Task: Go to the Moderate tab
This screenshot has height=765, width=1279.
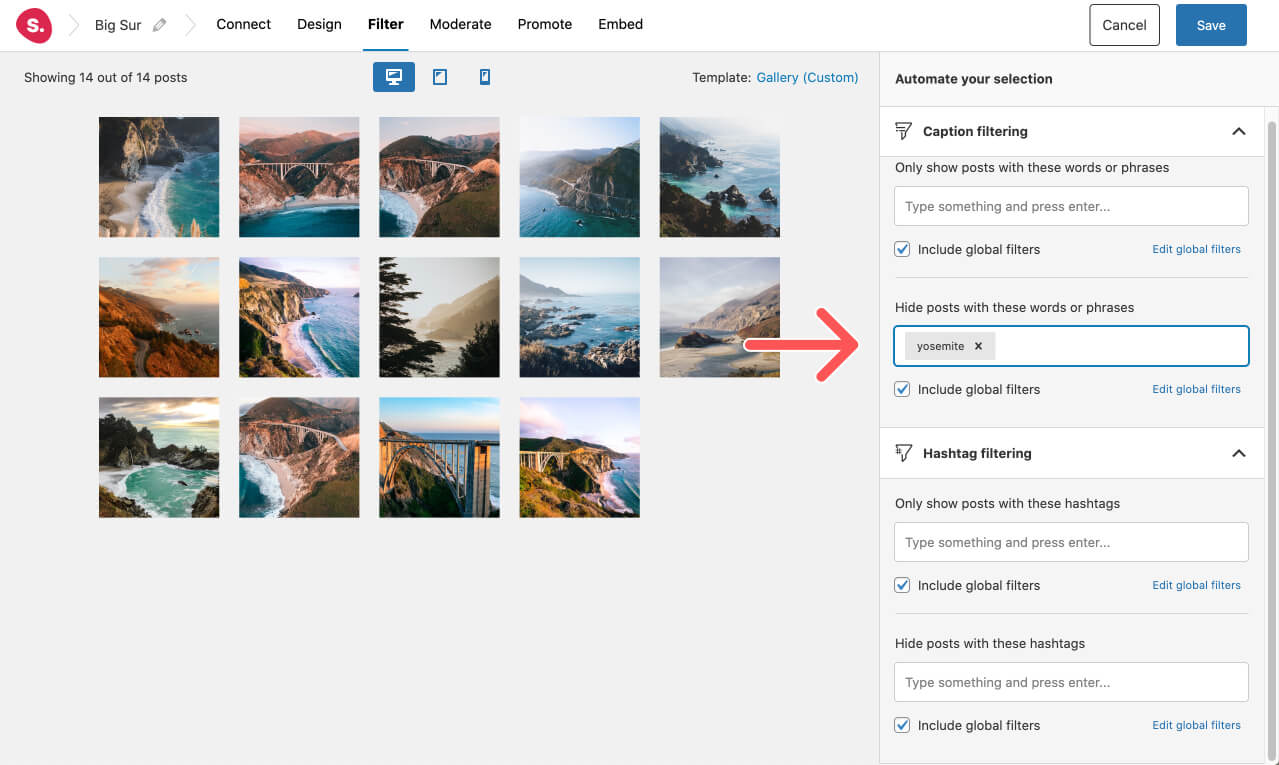Action: (x=460, y=24)
